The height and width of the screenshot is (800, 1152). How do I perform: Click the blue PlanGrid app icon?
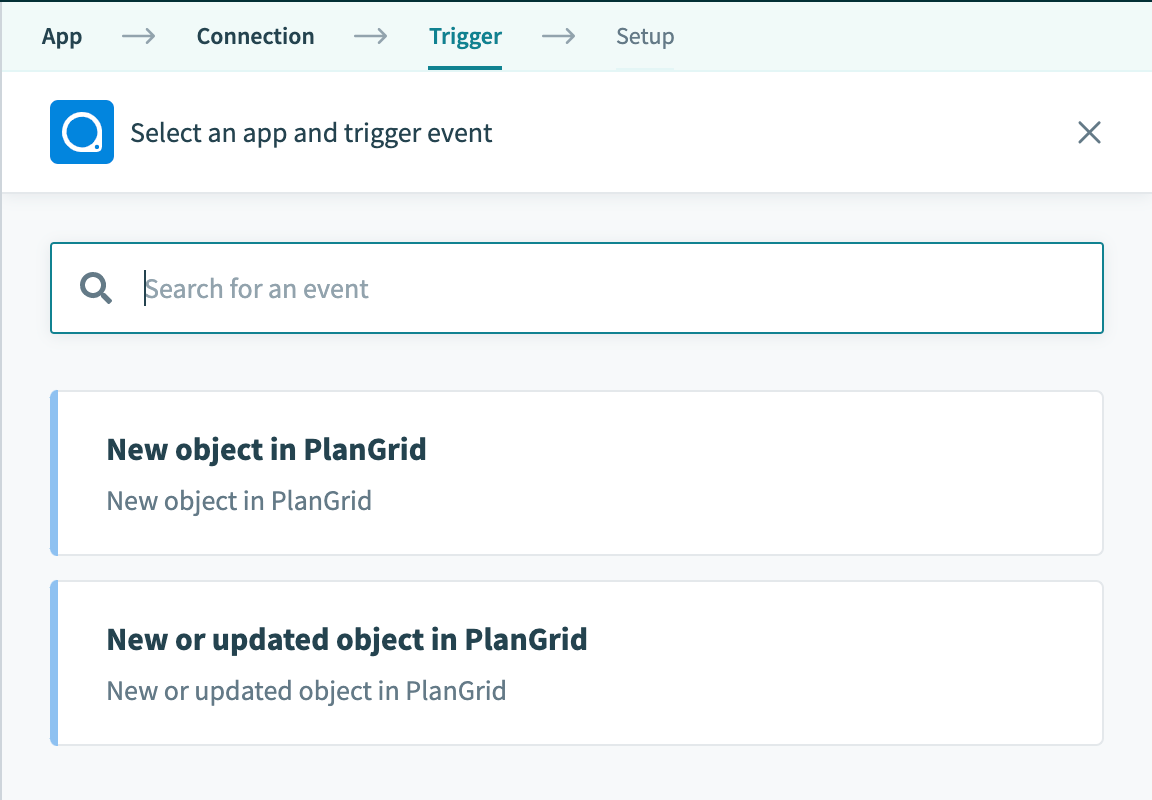tap(82, 132)
